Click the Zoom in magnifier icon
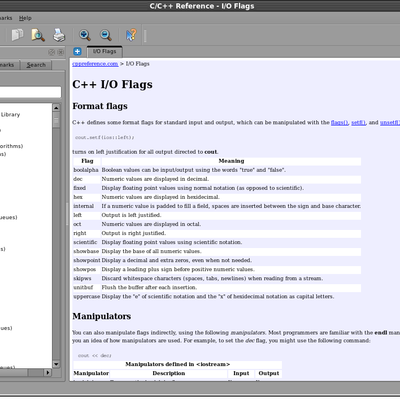 85,35
